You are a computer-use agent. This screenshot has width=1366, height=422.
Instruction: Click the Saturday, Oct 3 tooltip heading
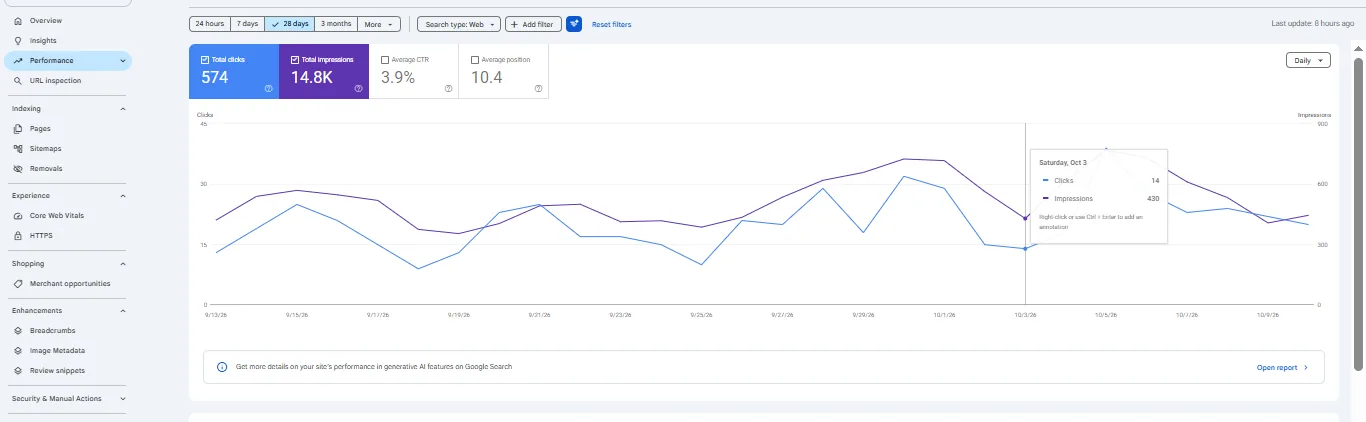coord(1063,162)
